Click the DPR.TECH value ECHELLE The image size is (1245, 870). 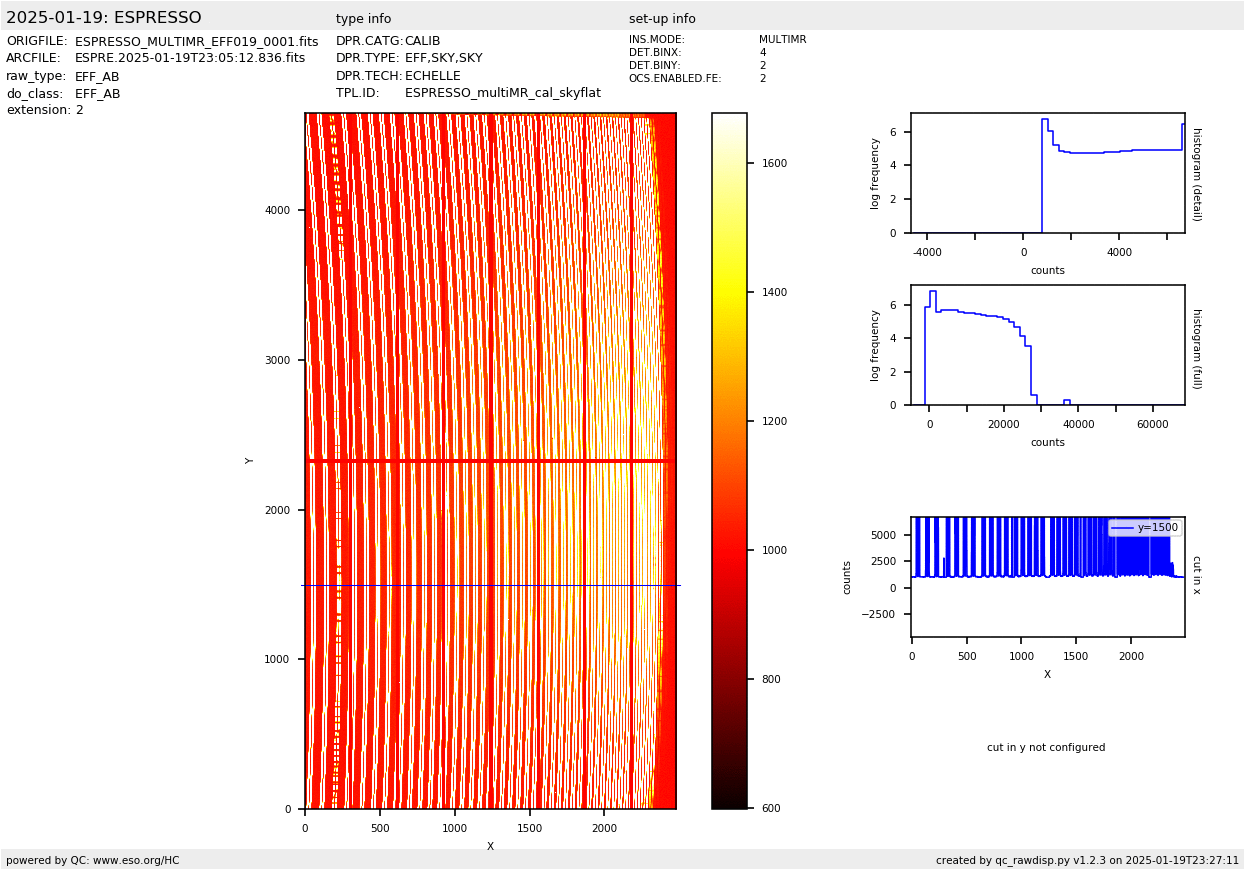(x=432, y=76)
